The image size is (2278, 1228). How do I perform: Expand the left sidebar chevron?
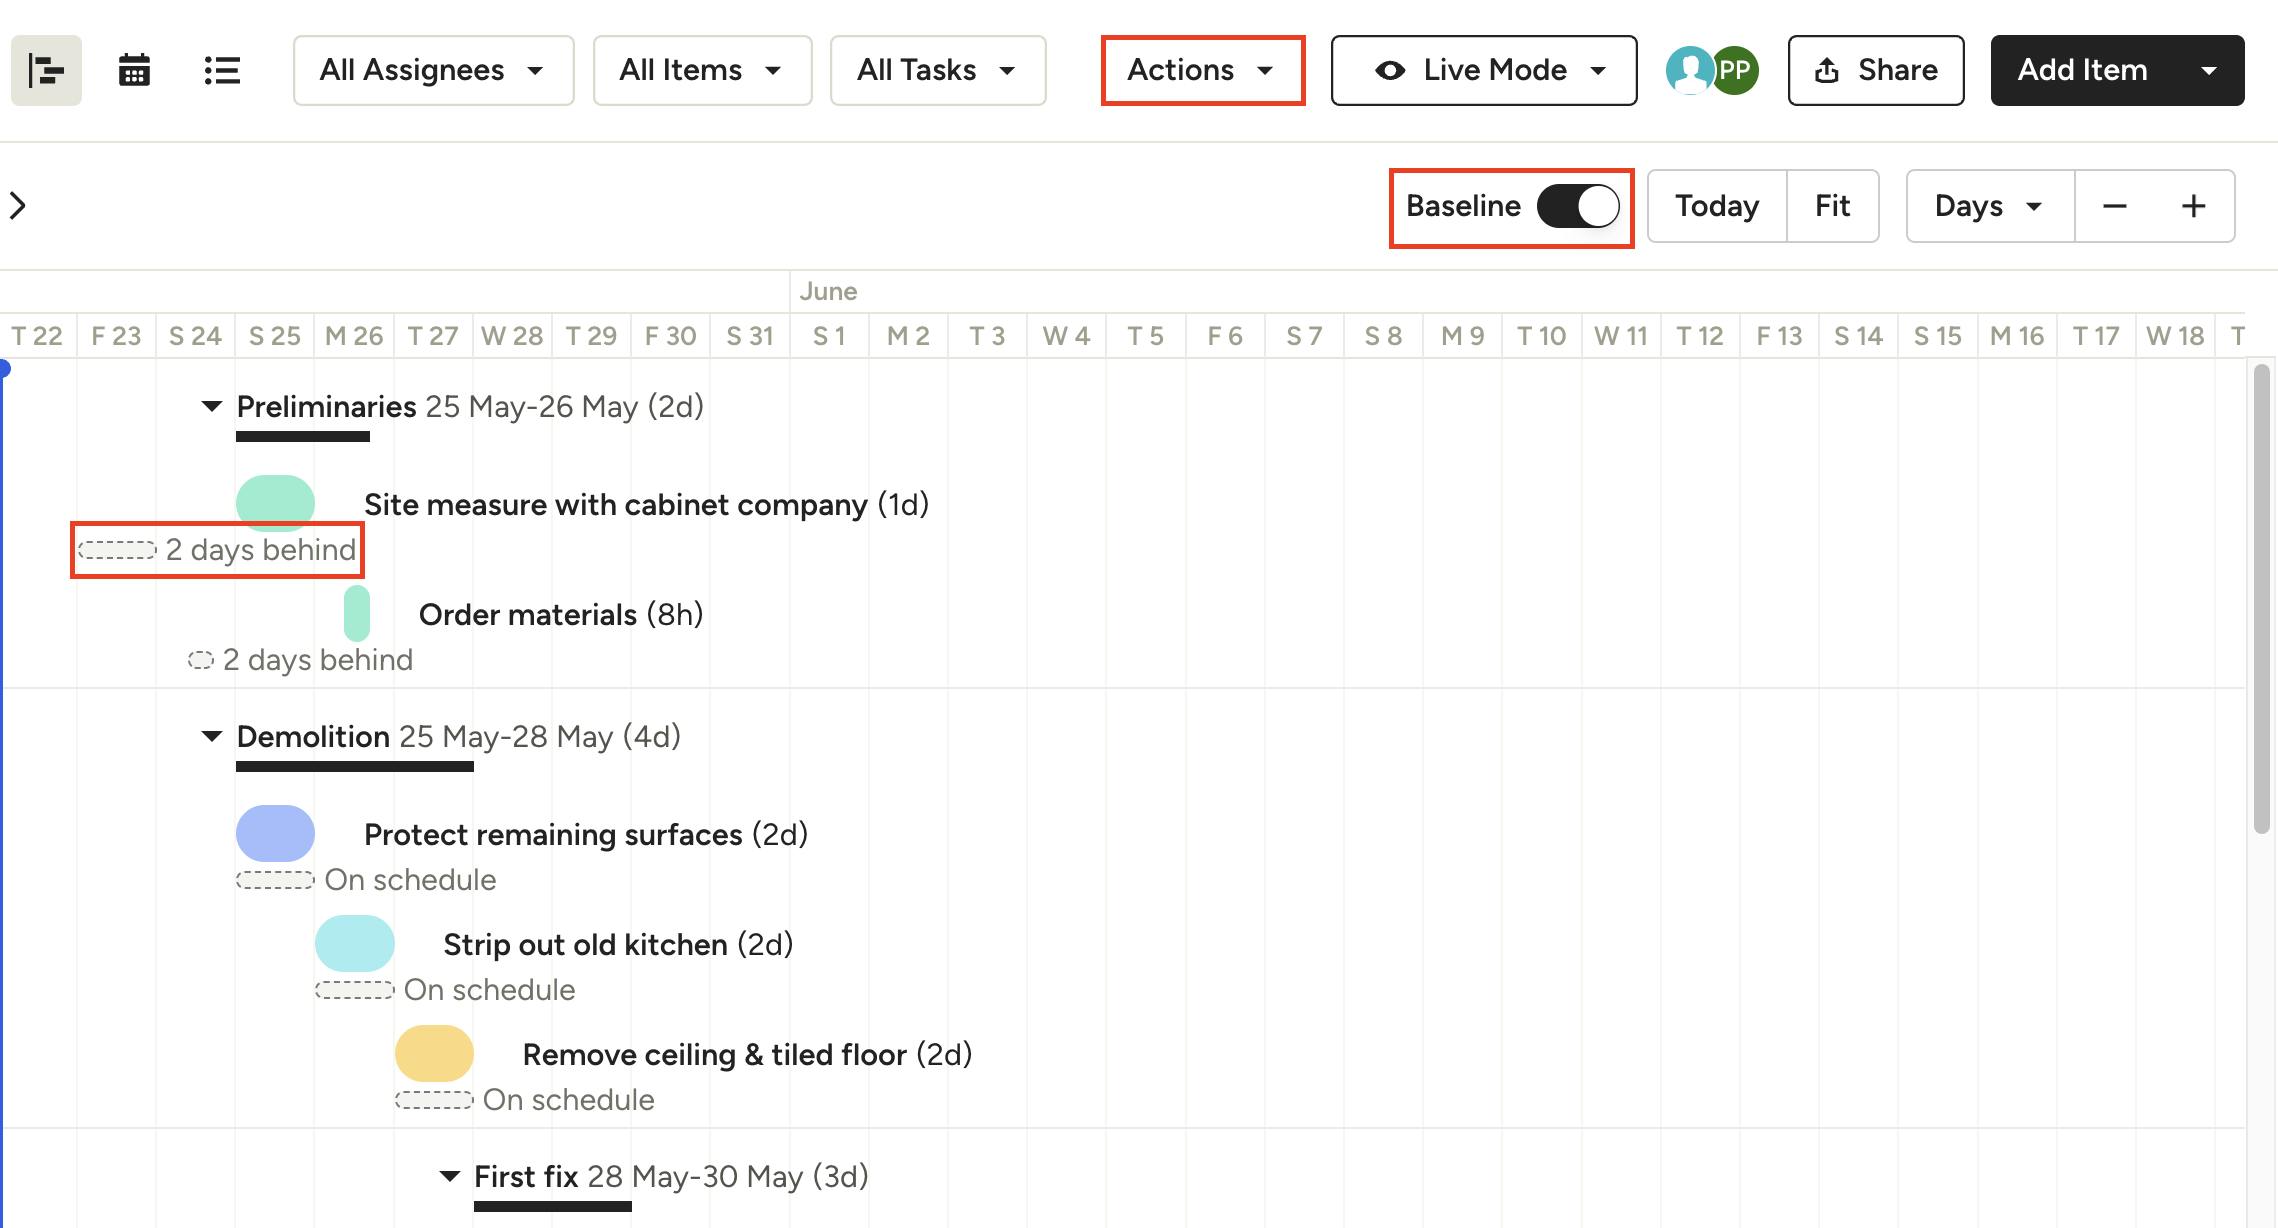pos(18,206)
